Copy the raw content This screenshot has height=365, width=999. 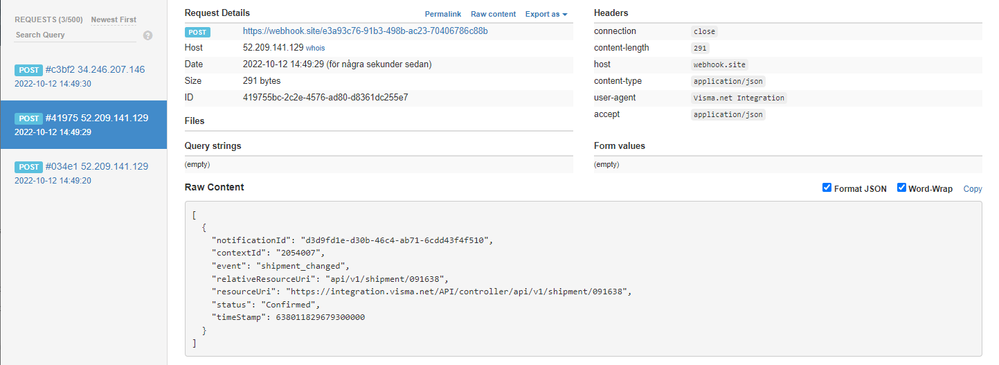pyautogui.click(x=972, y=189)
